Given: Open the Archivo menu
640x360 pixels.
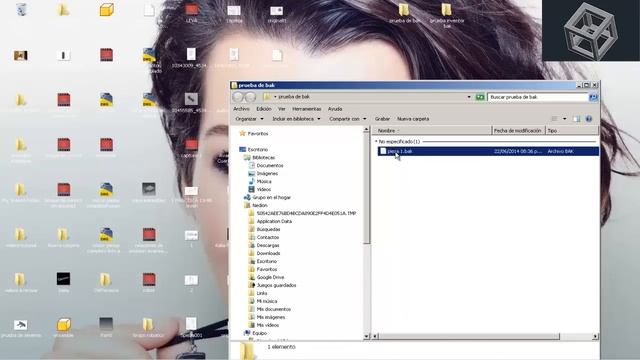Looking at the screenshot, I should tap(241, 109).
